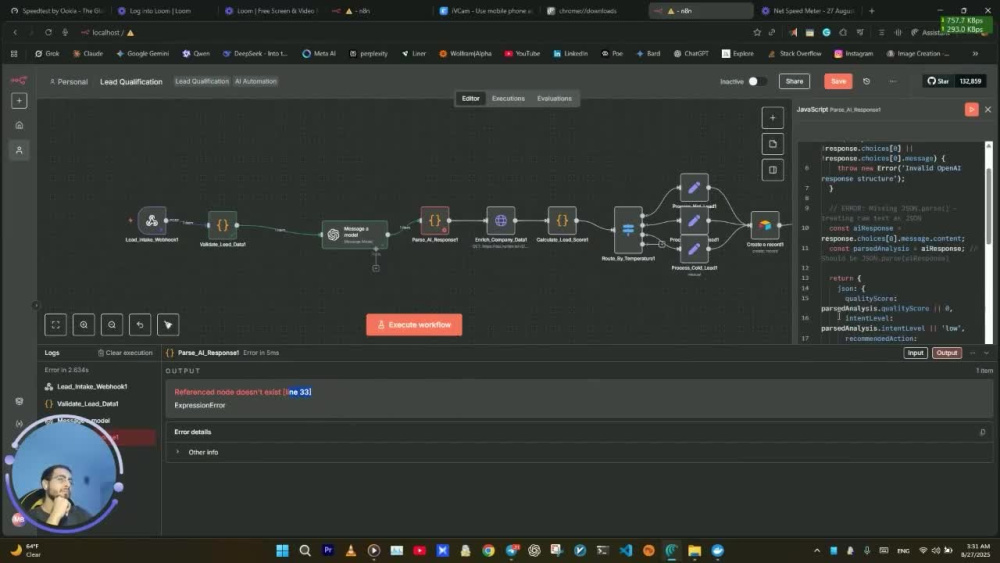Collapse the logs panel chevron

click(x=987, y=353)
